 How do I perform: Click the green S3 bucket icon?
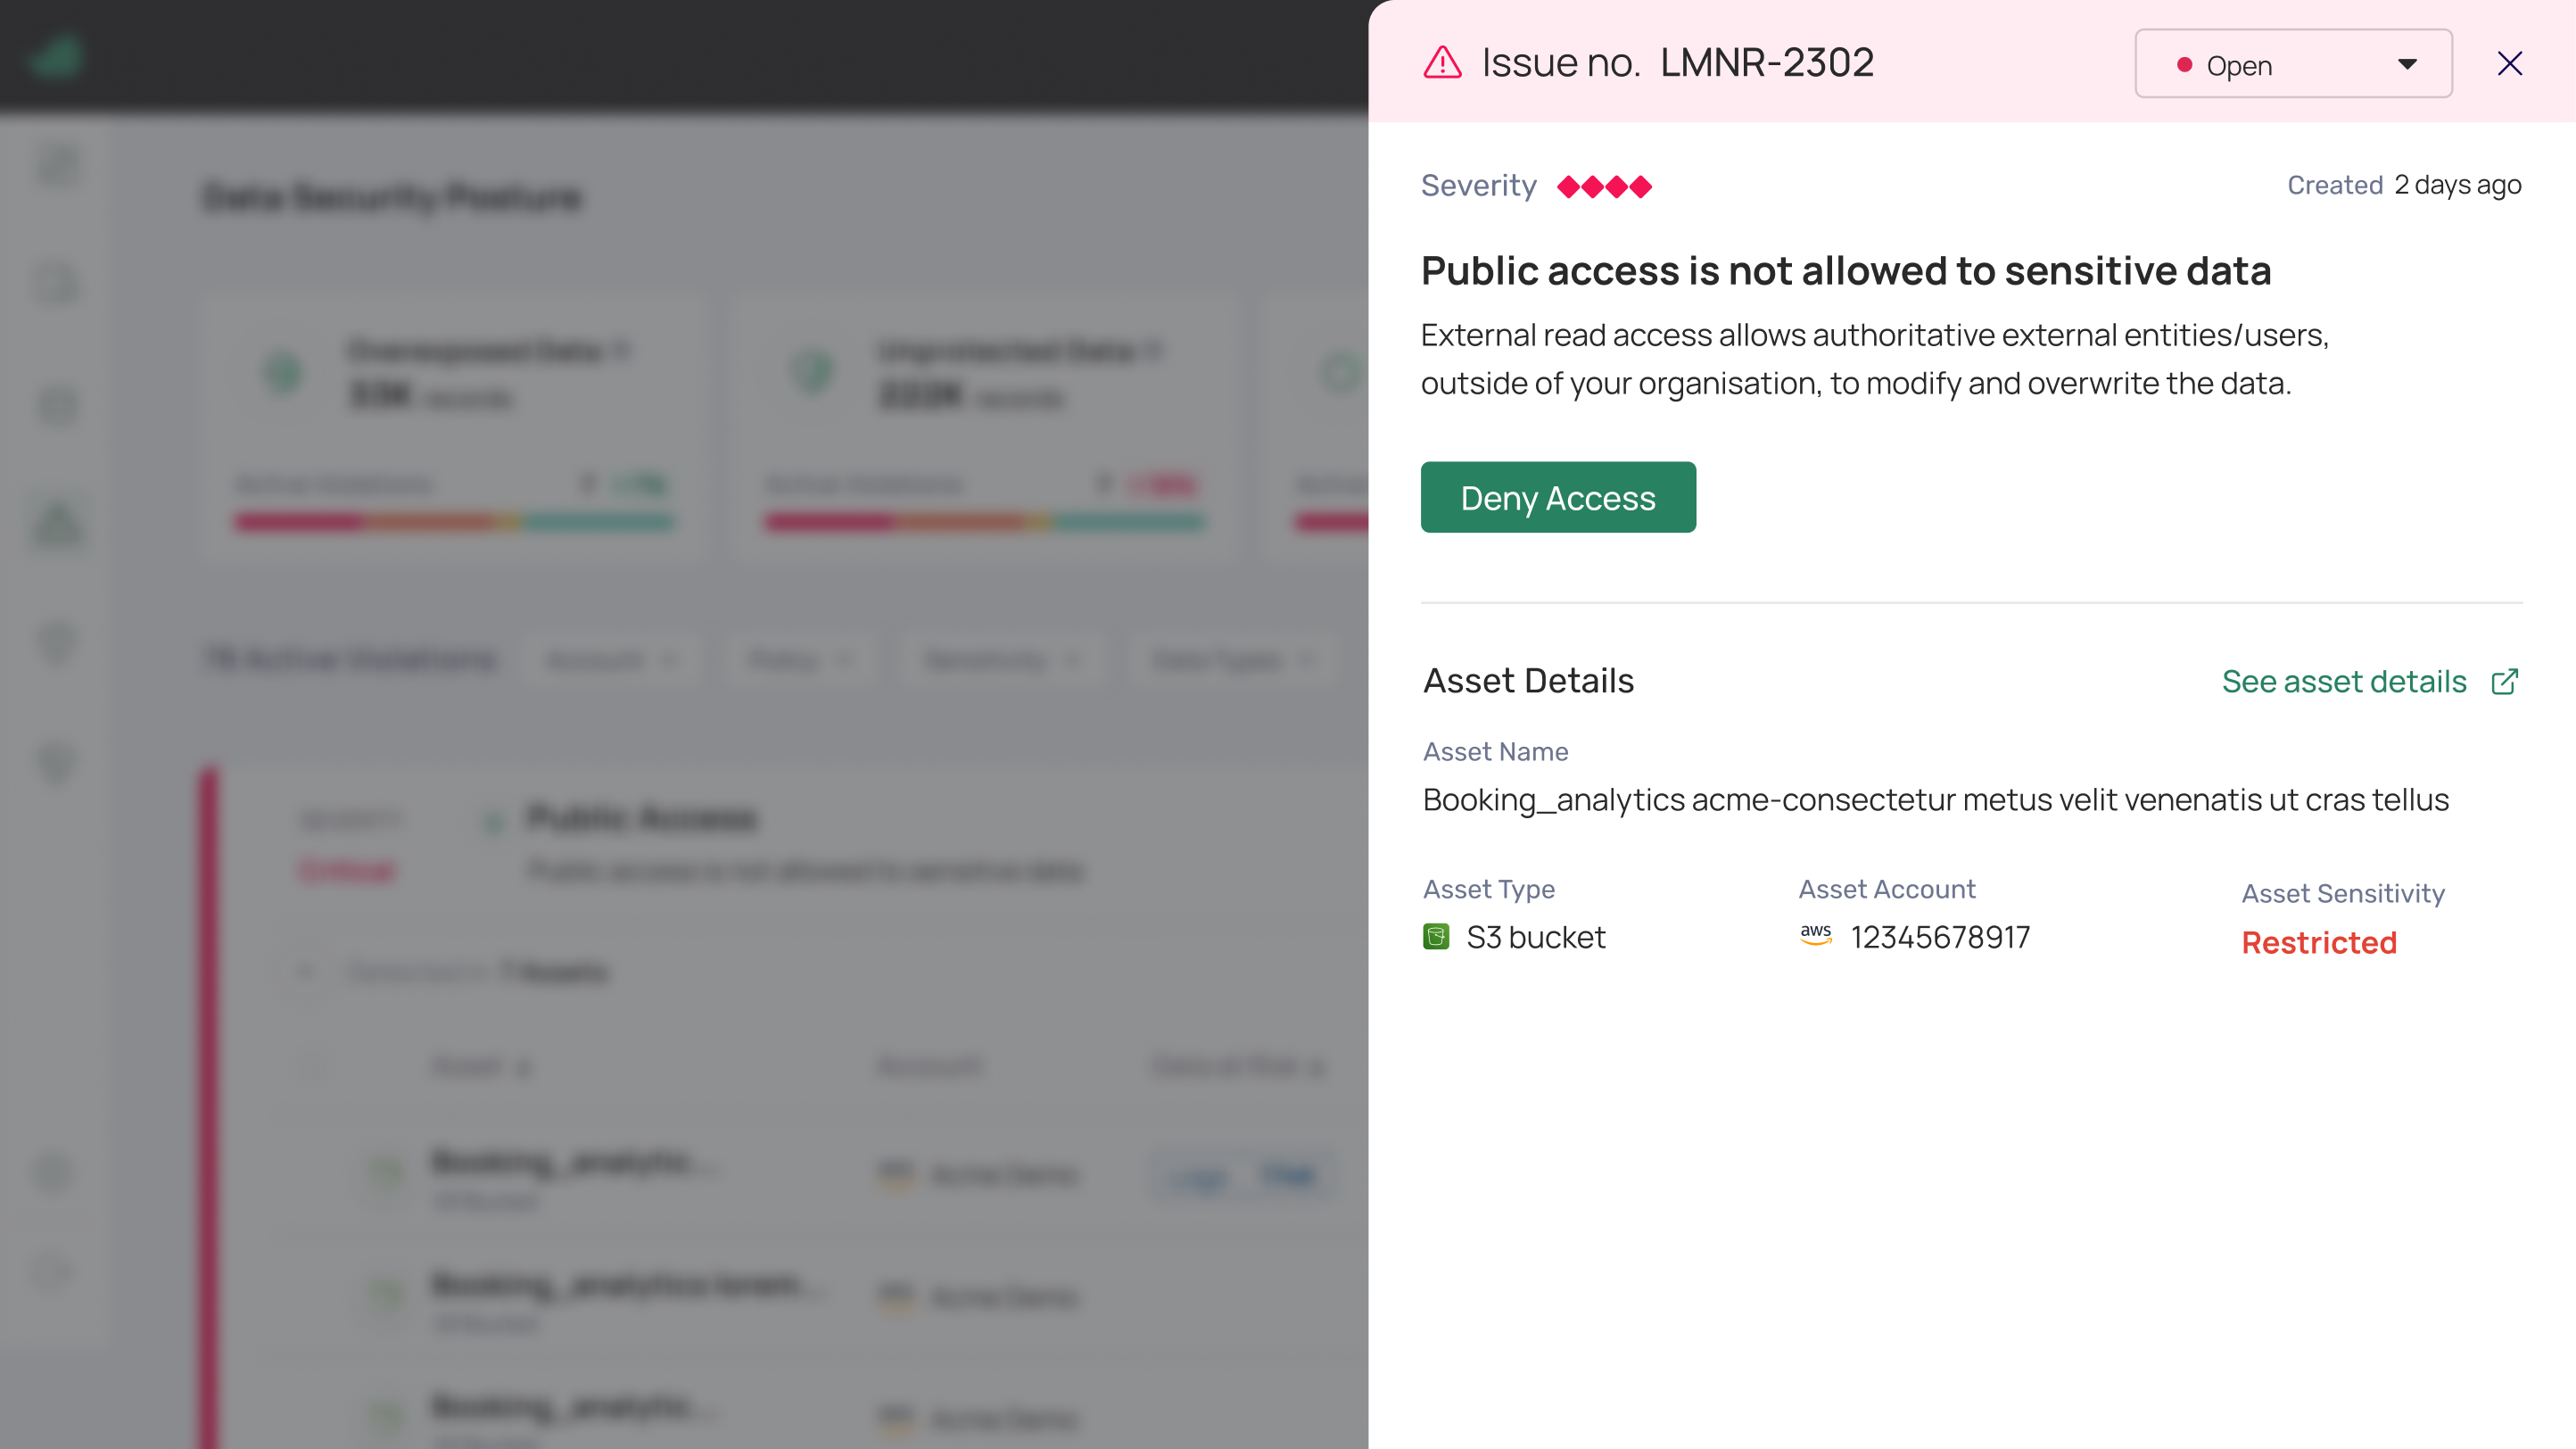(x=1436, y=937)
